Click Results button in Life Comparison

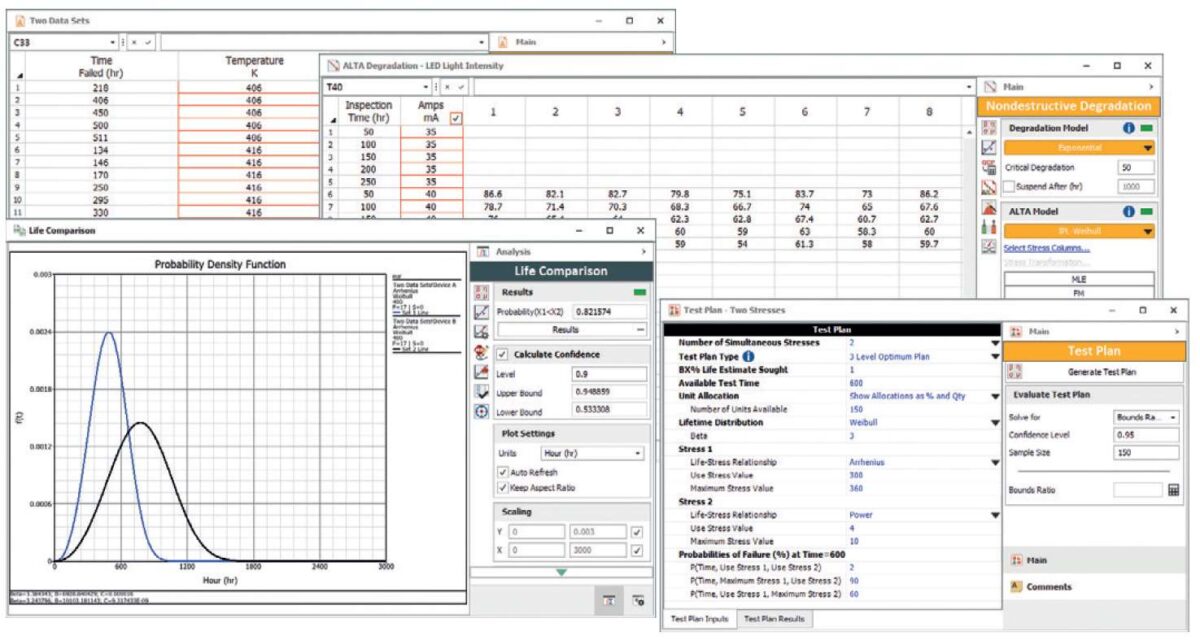(573, 329)
